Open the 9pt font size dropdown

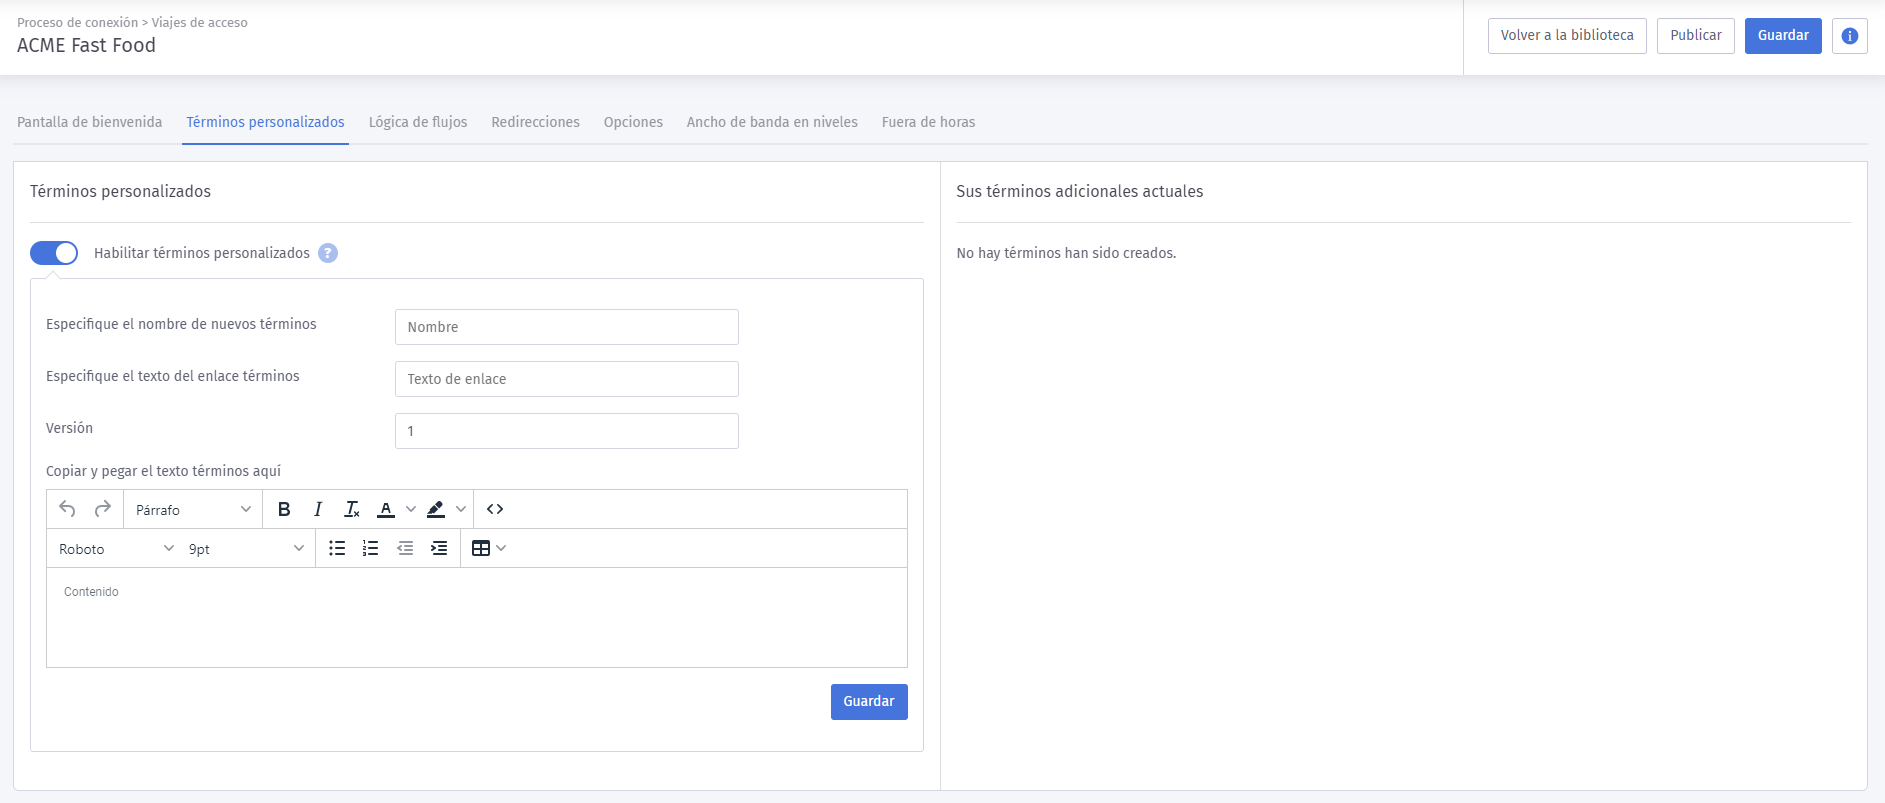(x=246, y=549)
